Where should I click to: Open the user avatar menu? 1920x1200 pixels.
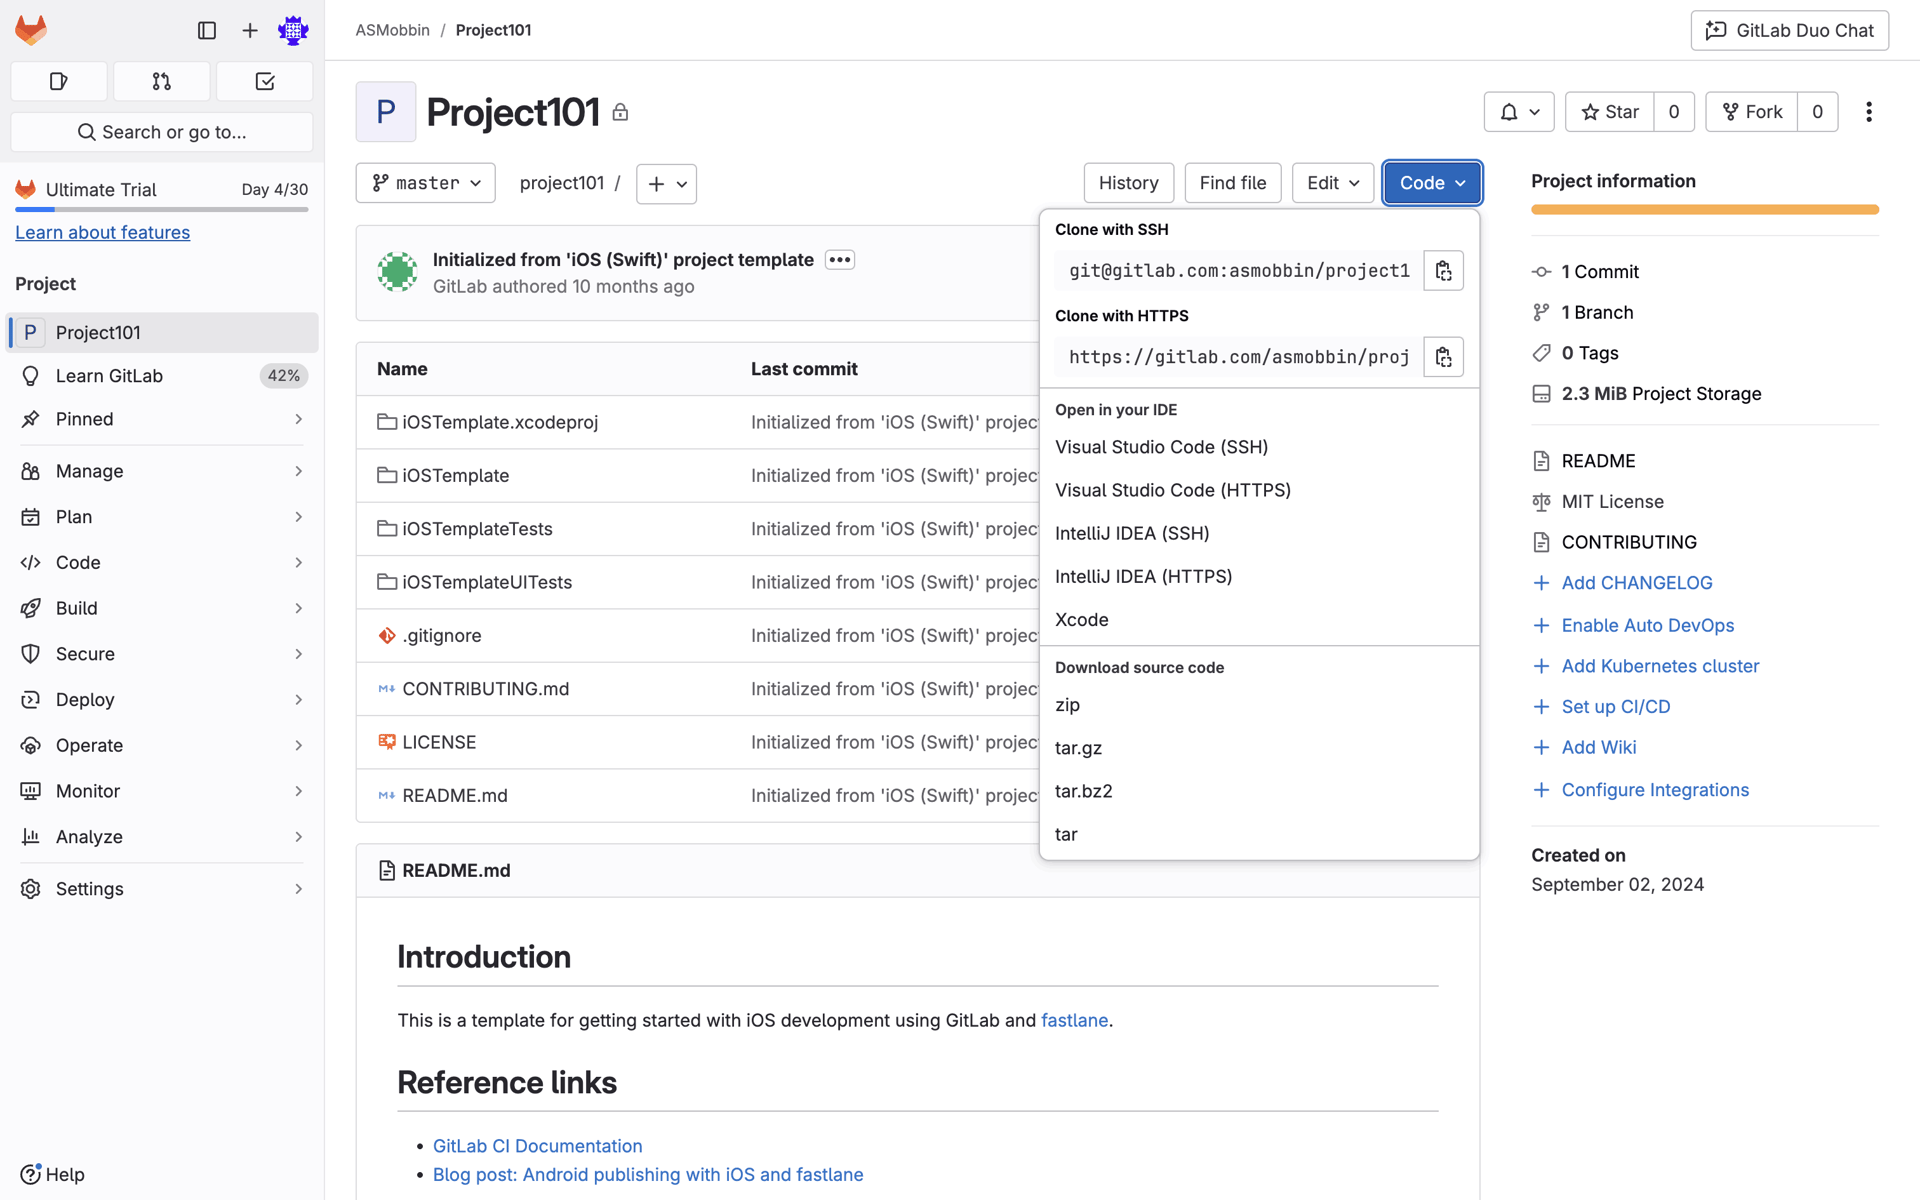pyautogui.click(x=293, y=30)
